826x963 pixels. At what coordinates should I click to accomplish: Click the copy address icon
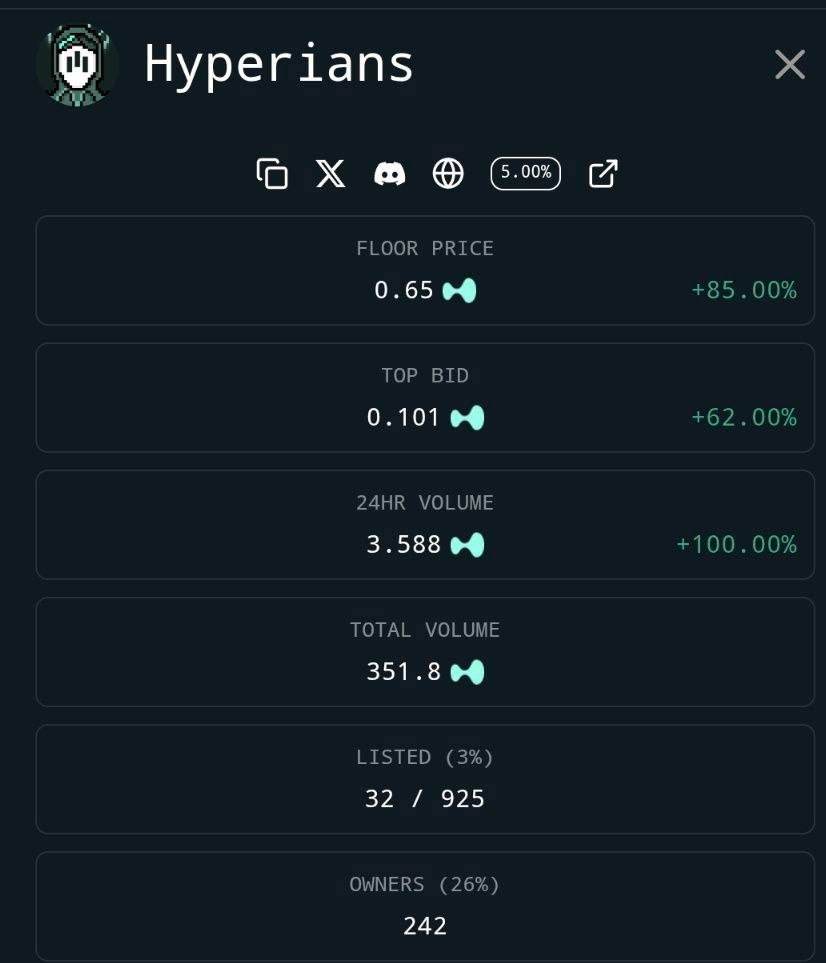point(272,173)
